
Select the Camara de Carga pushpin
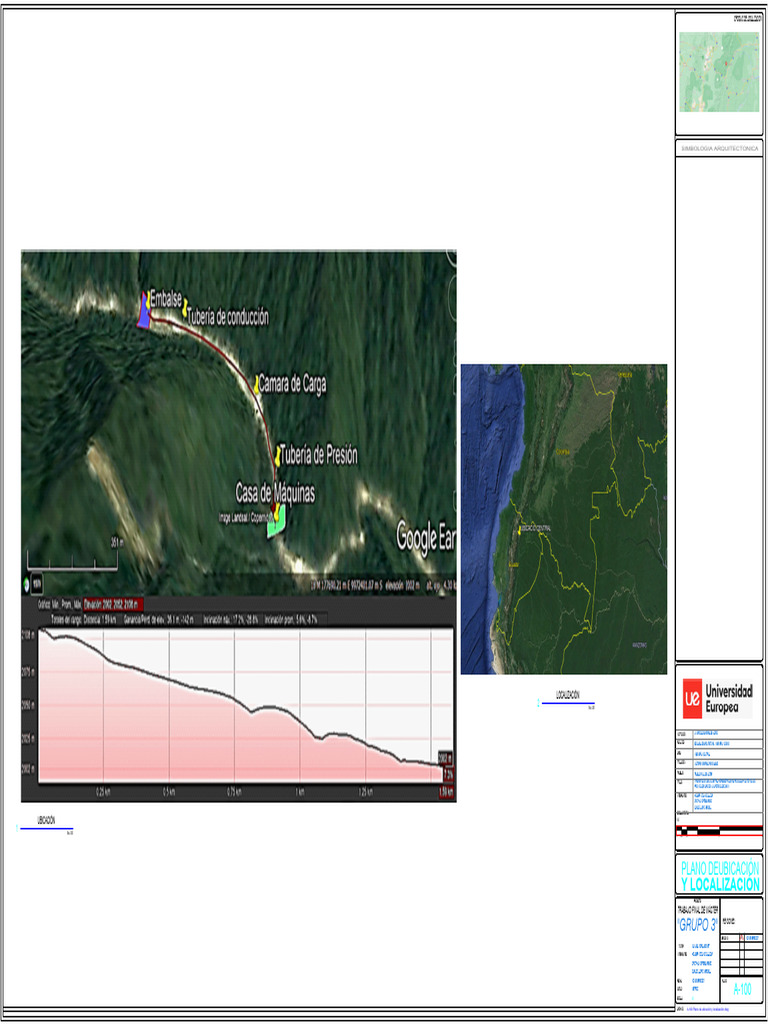coord(256,383)
